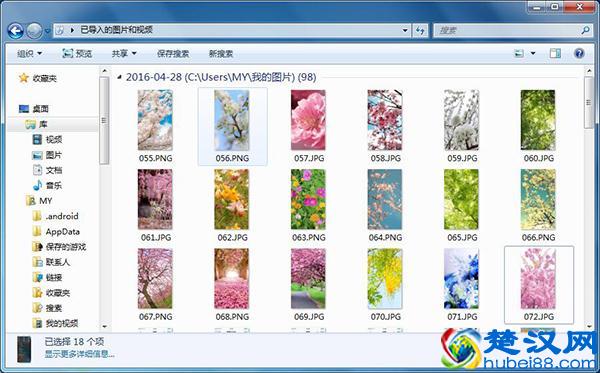Image resolution: width=600 pixels, height=373 pixels.
Task: Open the 音乐 library
Action: point(47,186)
